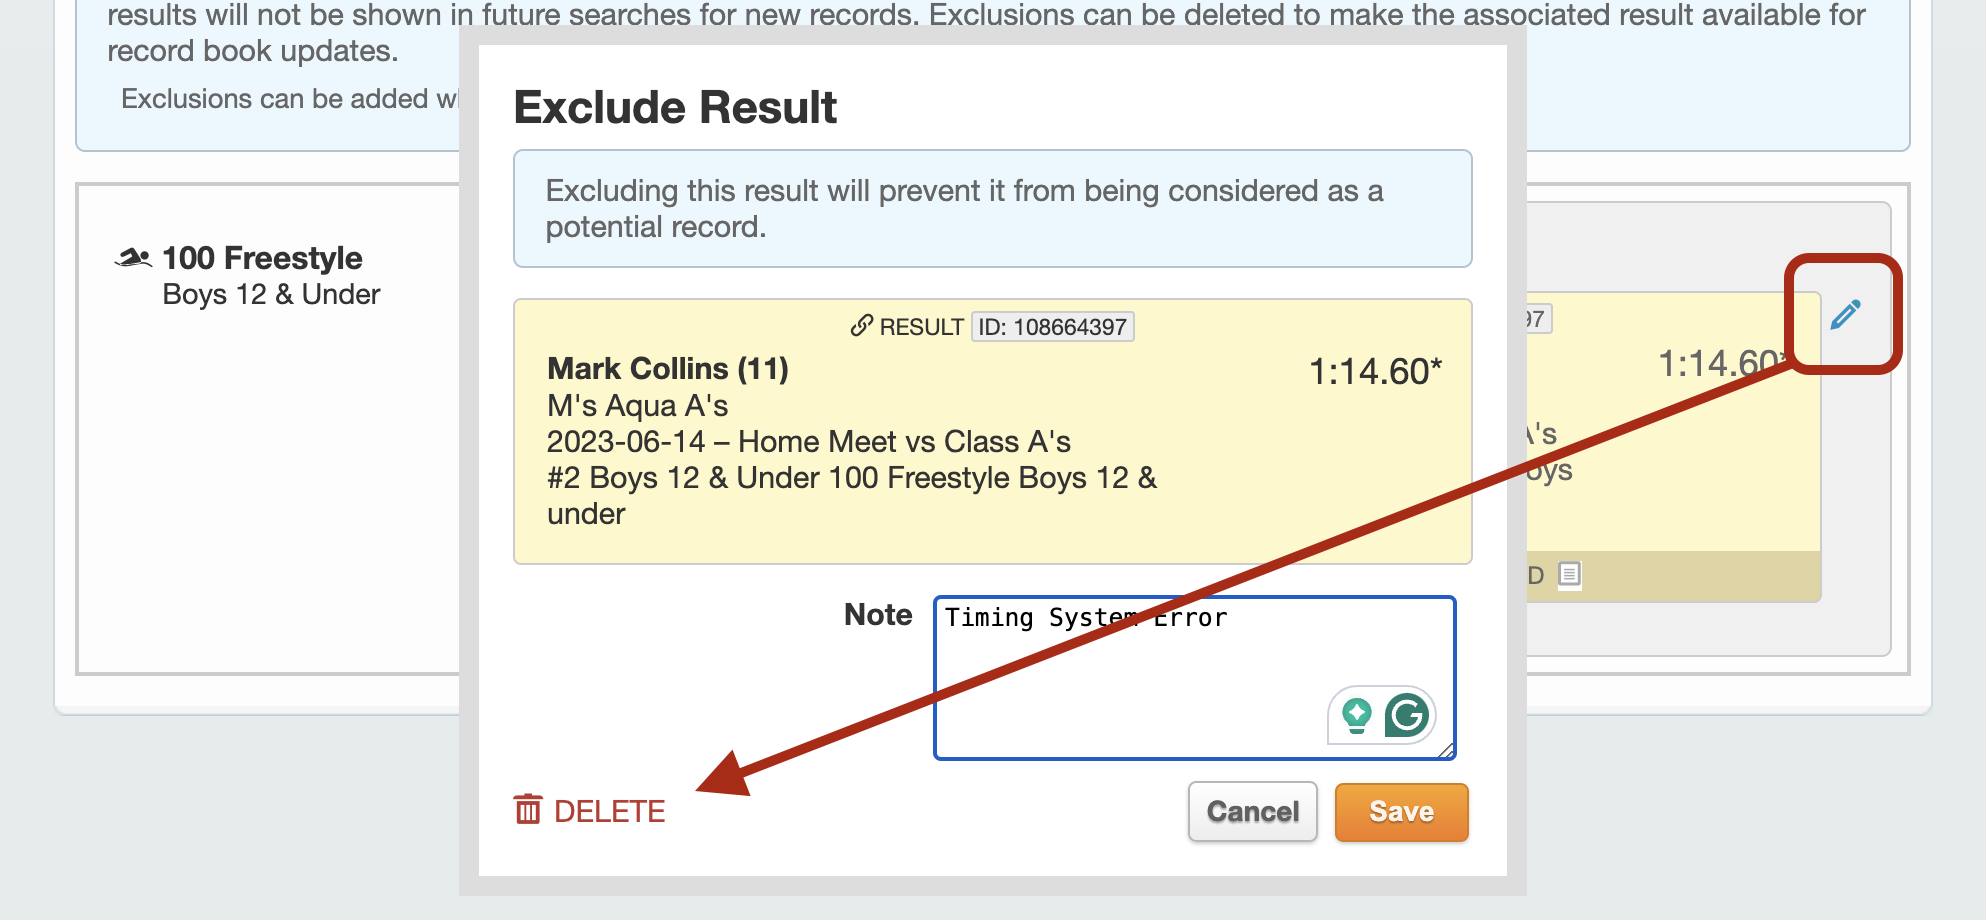
Task: Click the 1:14.60* time in dialog
Action: click(1375, 372)
